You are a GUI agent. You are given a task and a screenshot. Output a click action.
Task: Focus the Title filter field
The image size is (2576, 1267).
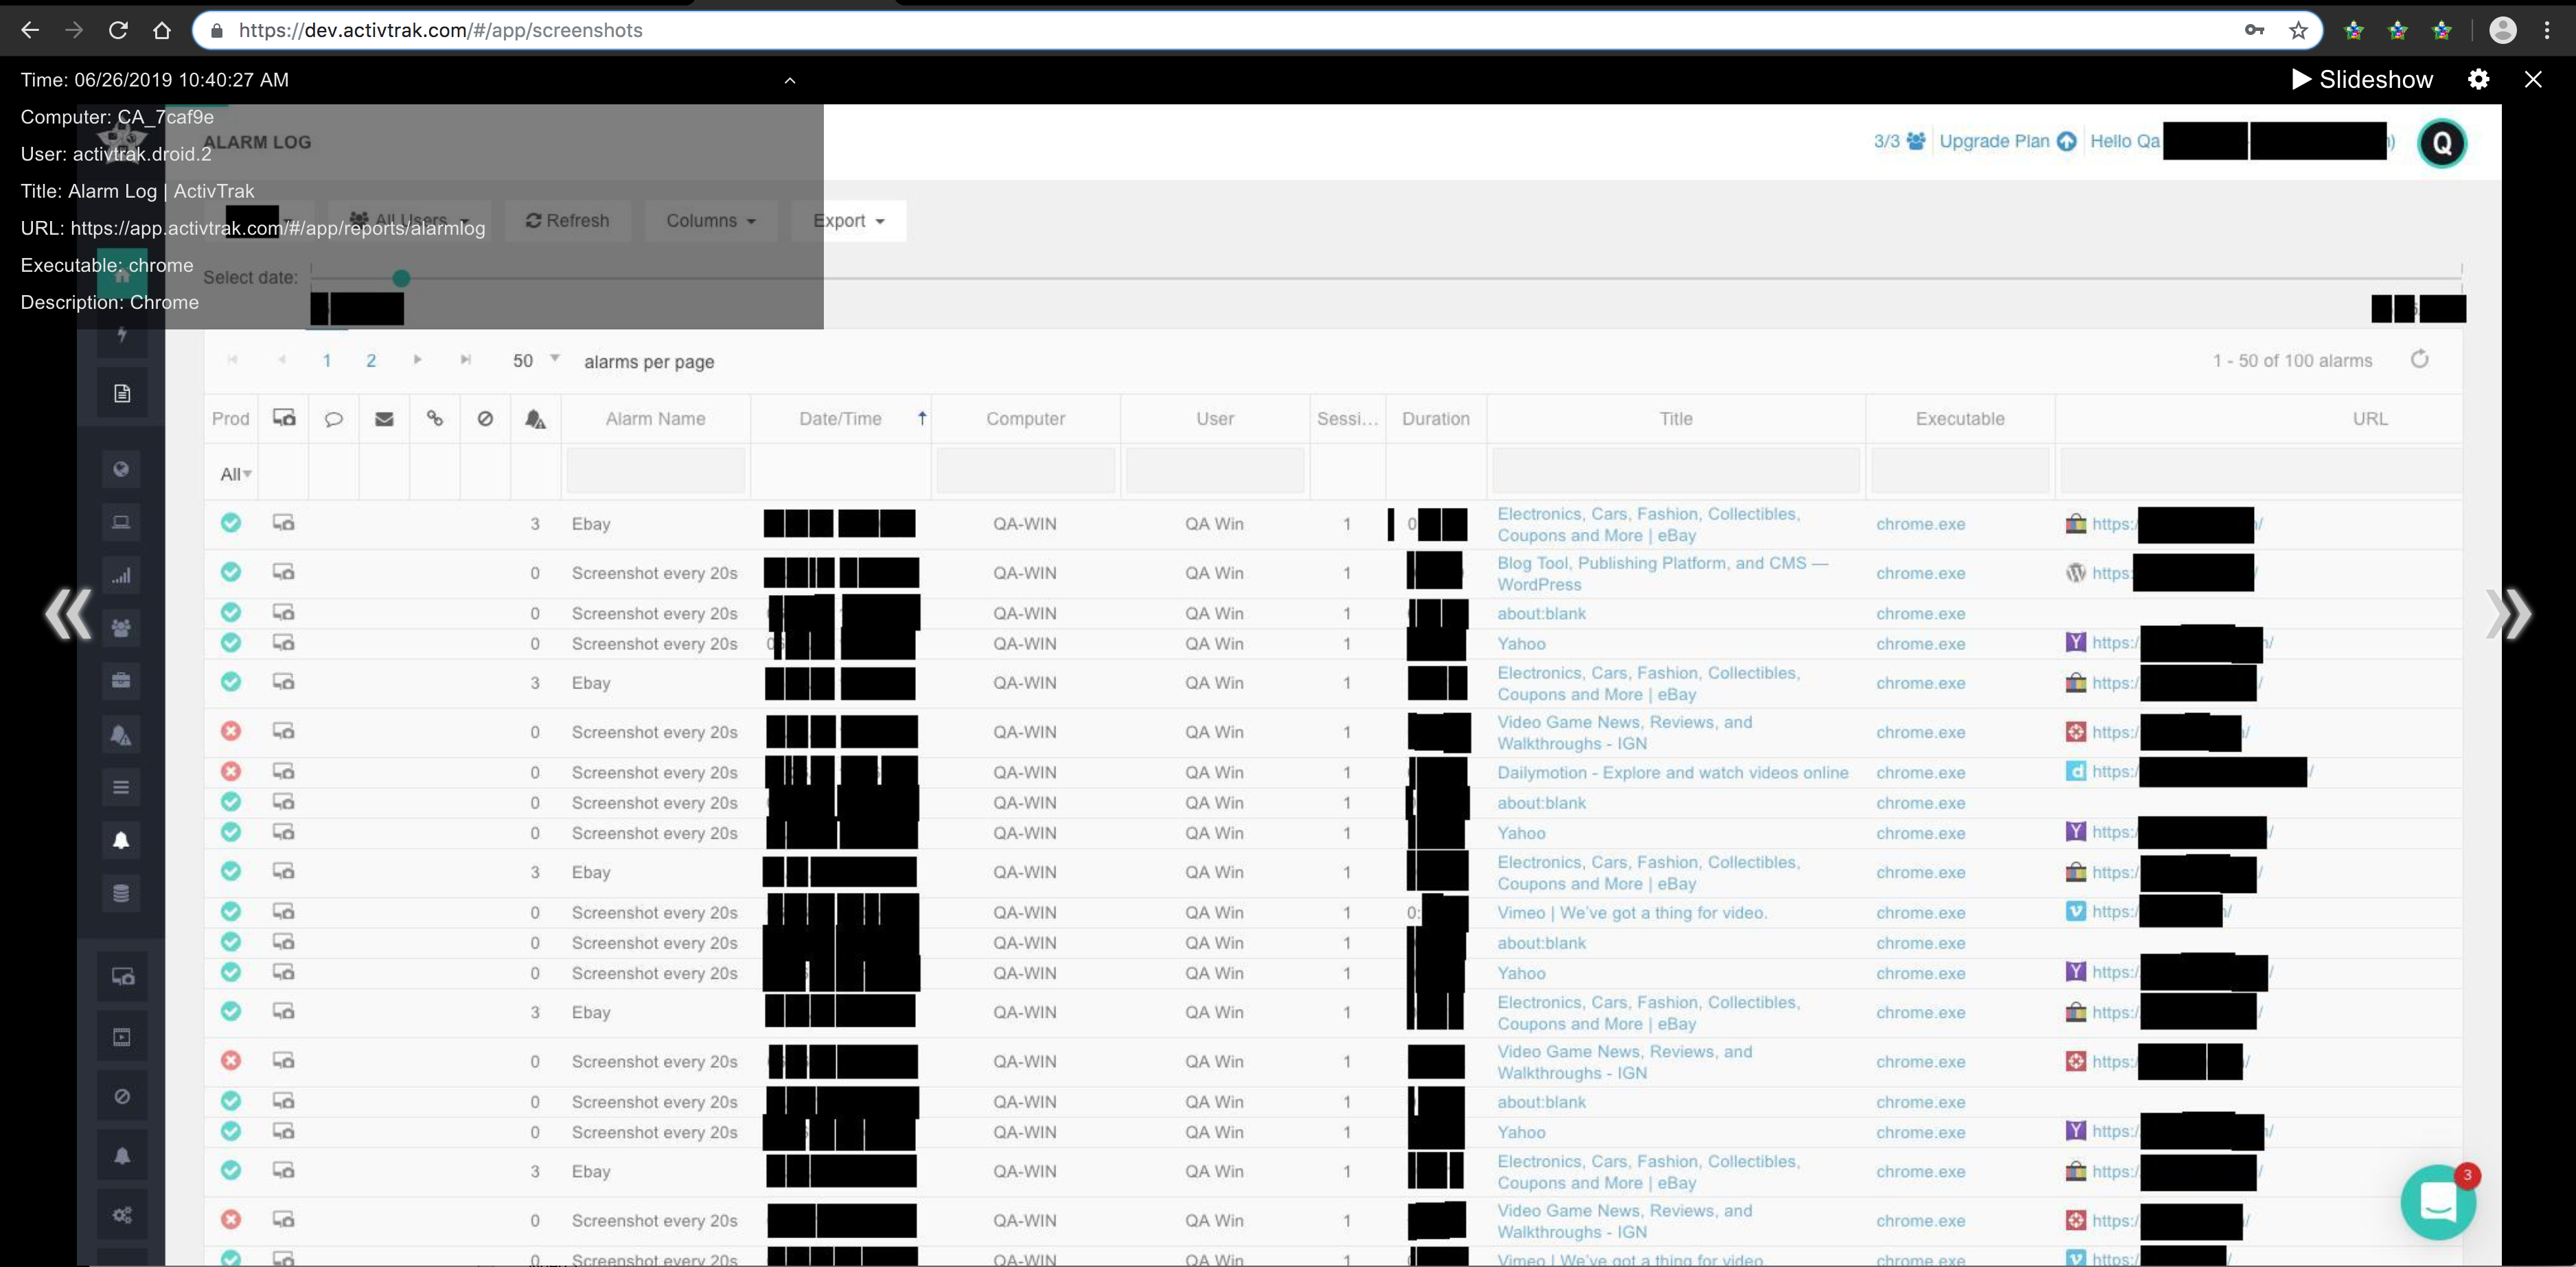1676,471
